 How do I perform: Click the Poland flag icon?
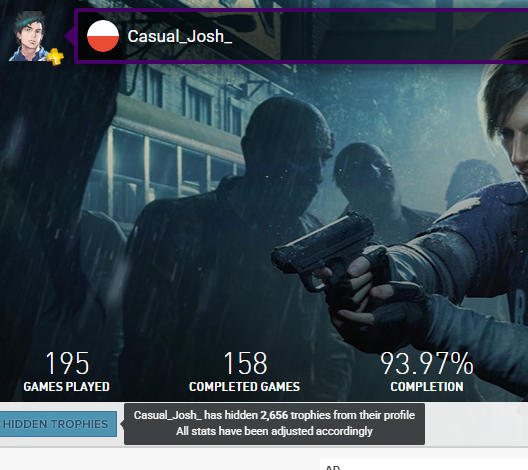(x=103, y=36)
